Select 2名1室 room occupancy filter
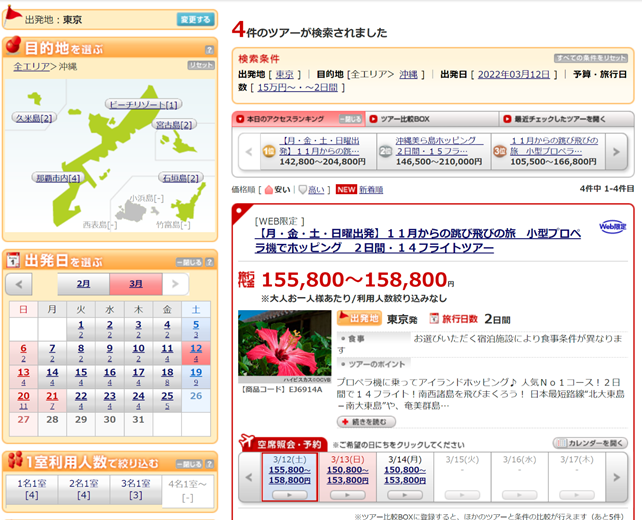This screenshot has height=520, width=642. coord(84,490)
